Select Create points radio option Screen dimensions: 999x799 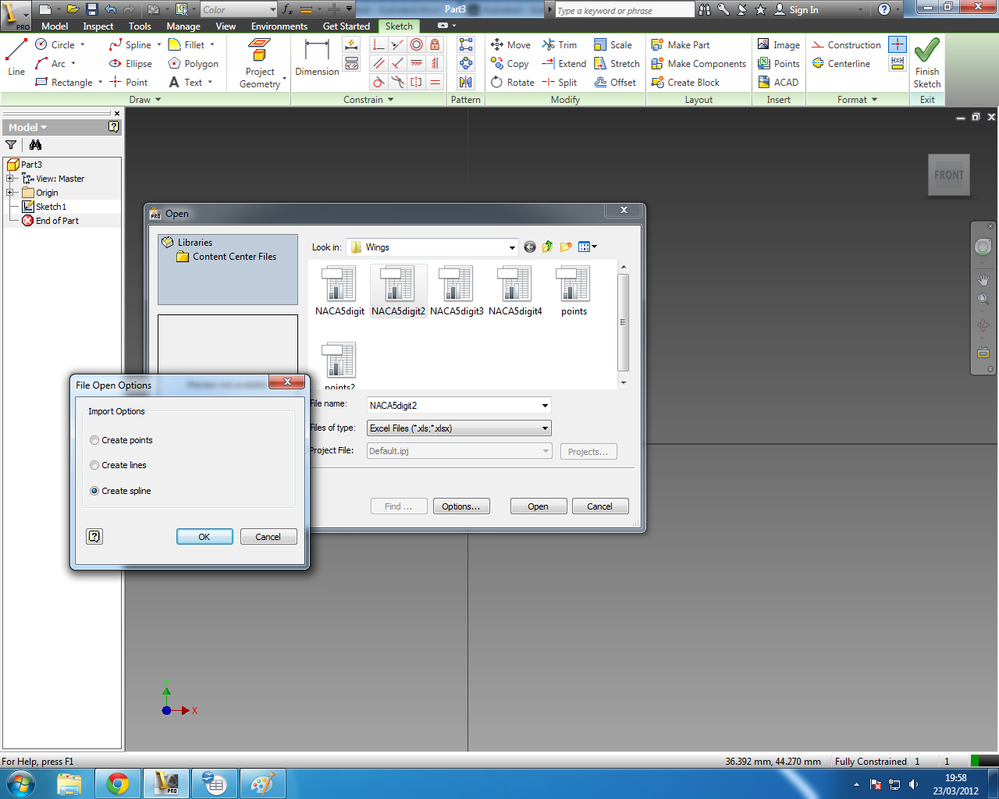[x=94, y=440]
